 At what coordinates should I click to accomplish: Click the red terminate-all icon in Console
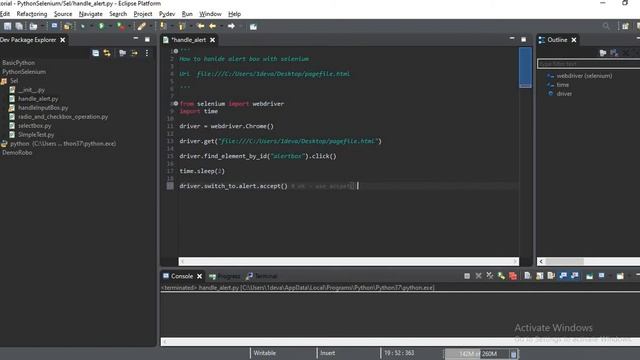[513, 276]
